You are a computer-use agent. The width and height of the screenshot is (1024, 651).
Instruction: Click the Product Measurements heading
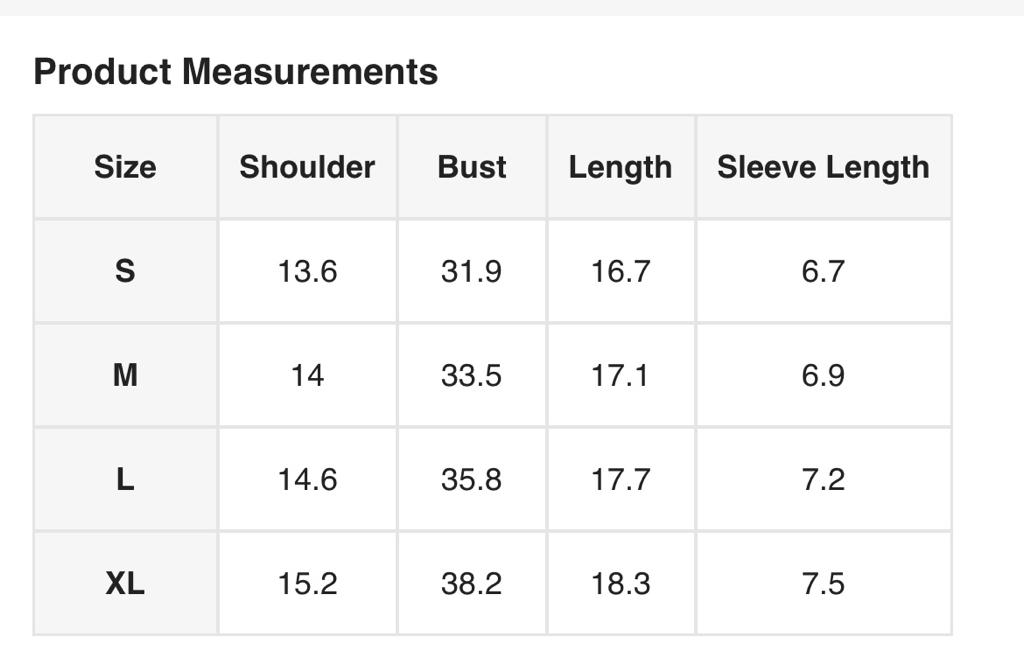[236, 72]
